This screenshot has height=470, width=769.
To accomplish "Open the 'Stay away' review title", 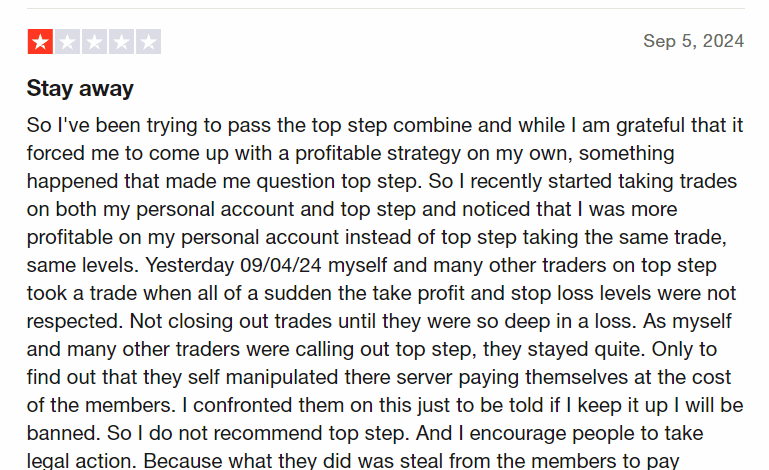I will (80, 88).
